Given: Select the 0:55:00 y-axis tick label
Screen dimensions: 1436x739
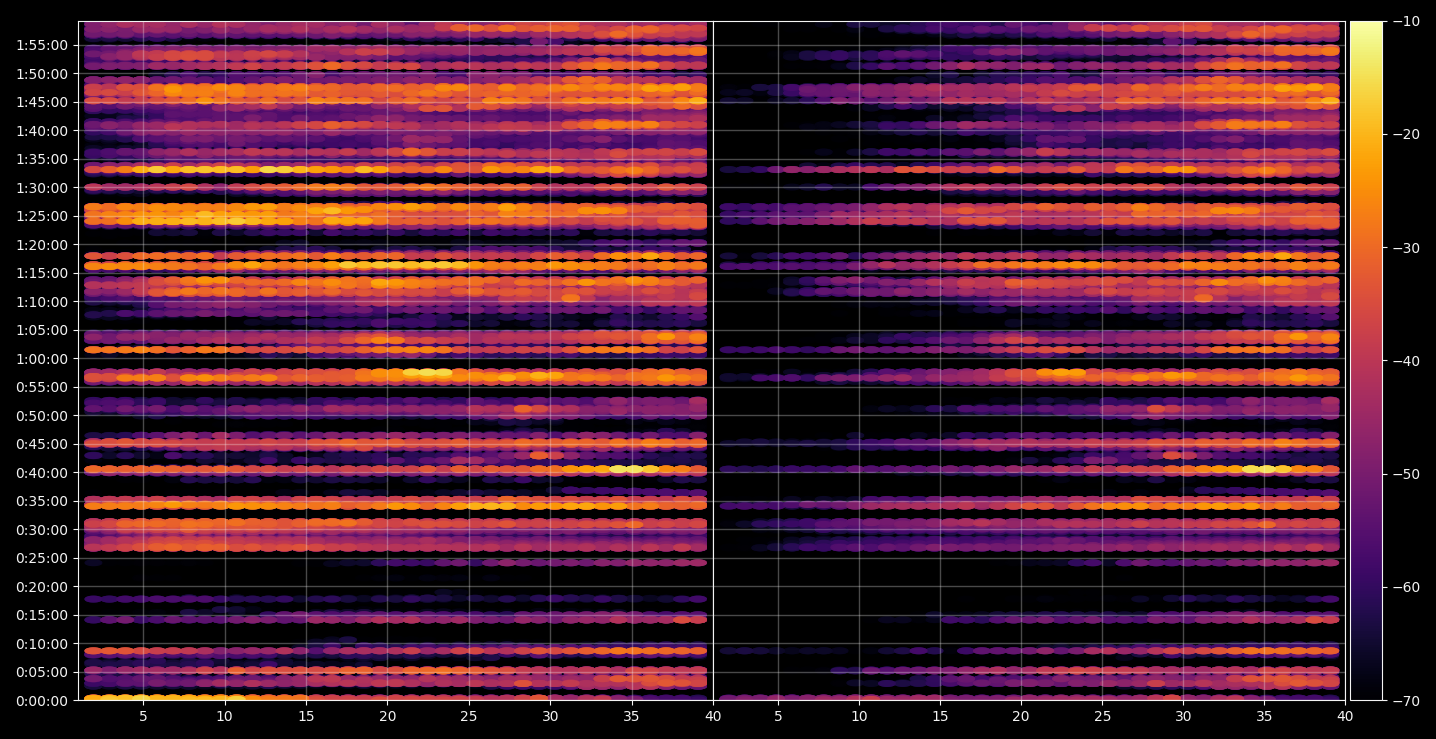Looking at the screenshot, I should 42,387.
